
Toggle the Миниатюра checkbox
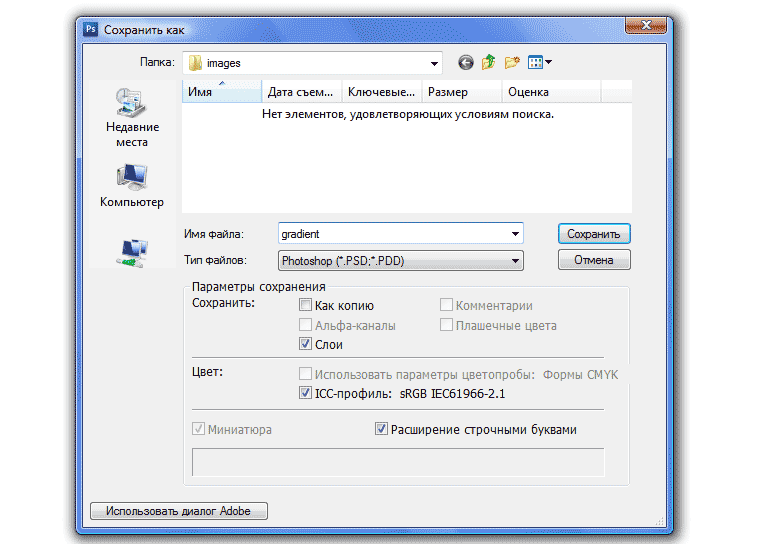198,429
